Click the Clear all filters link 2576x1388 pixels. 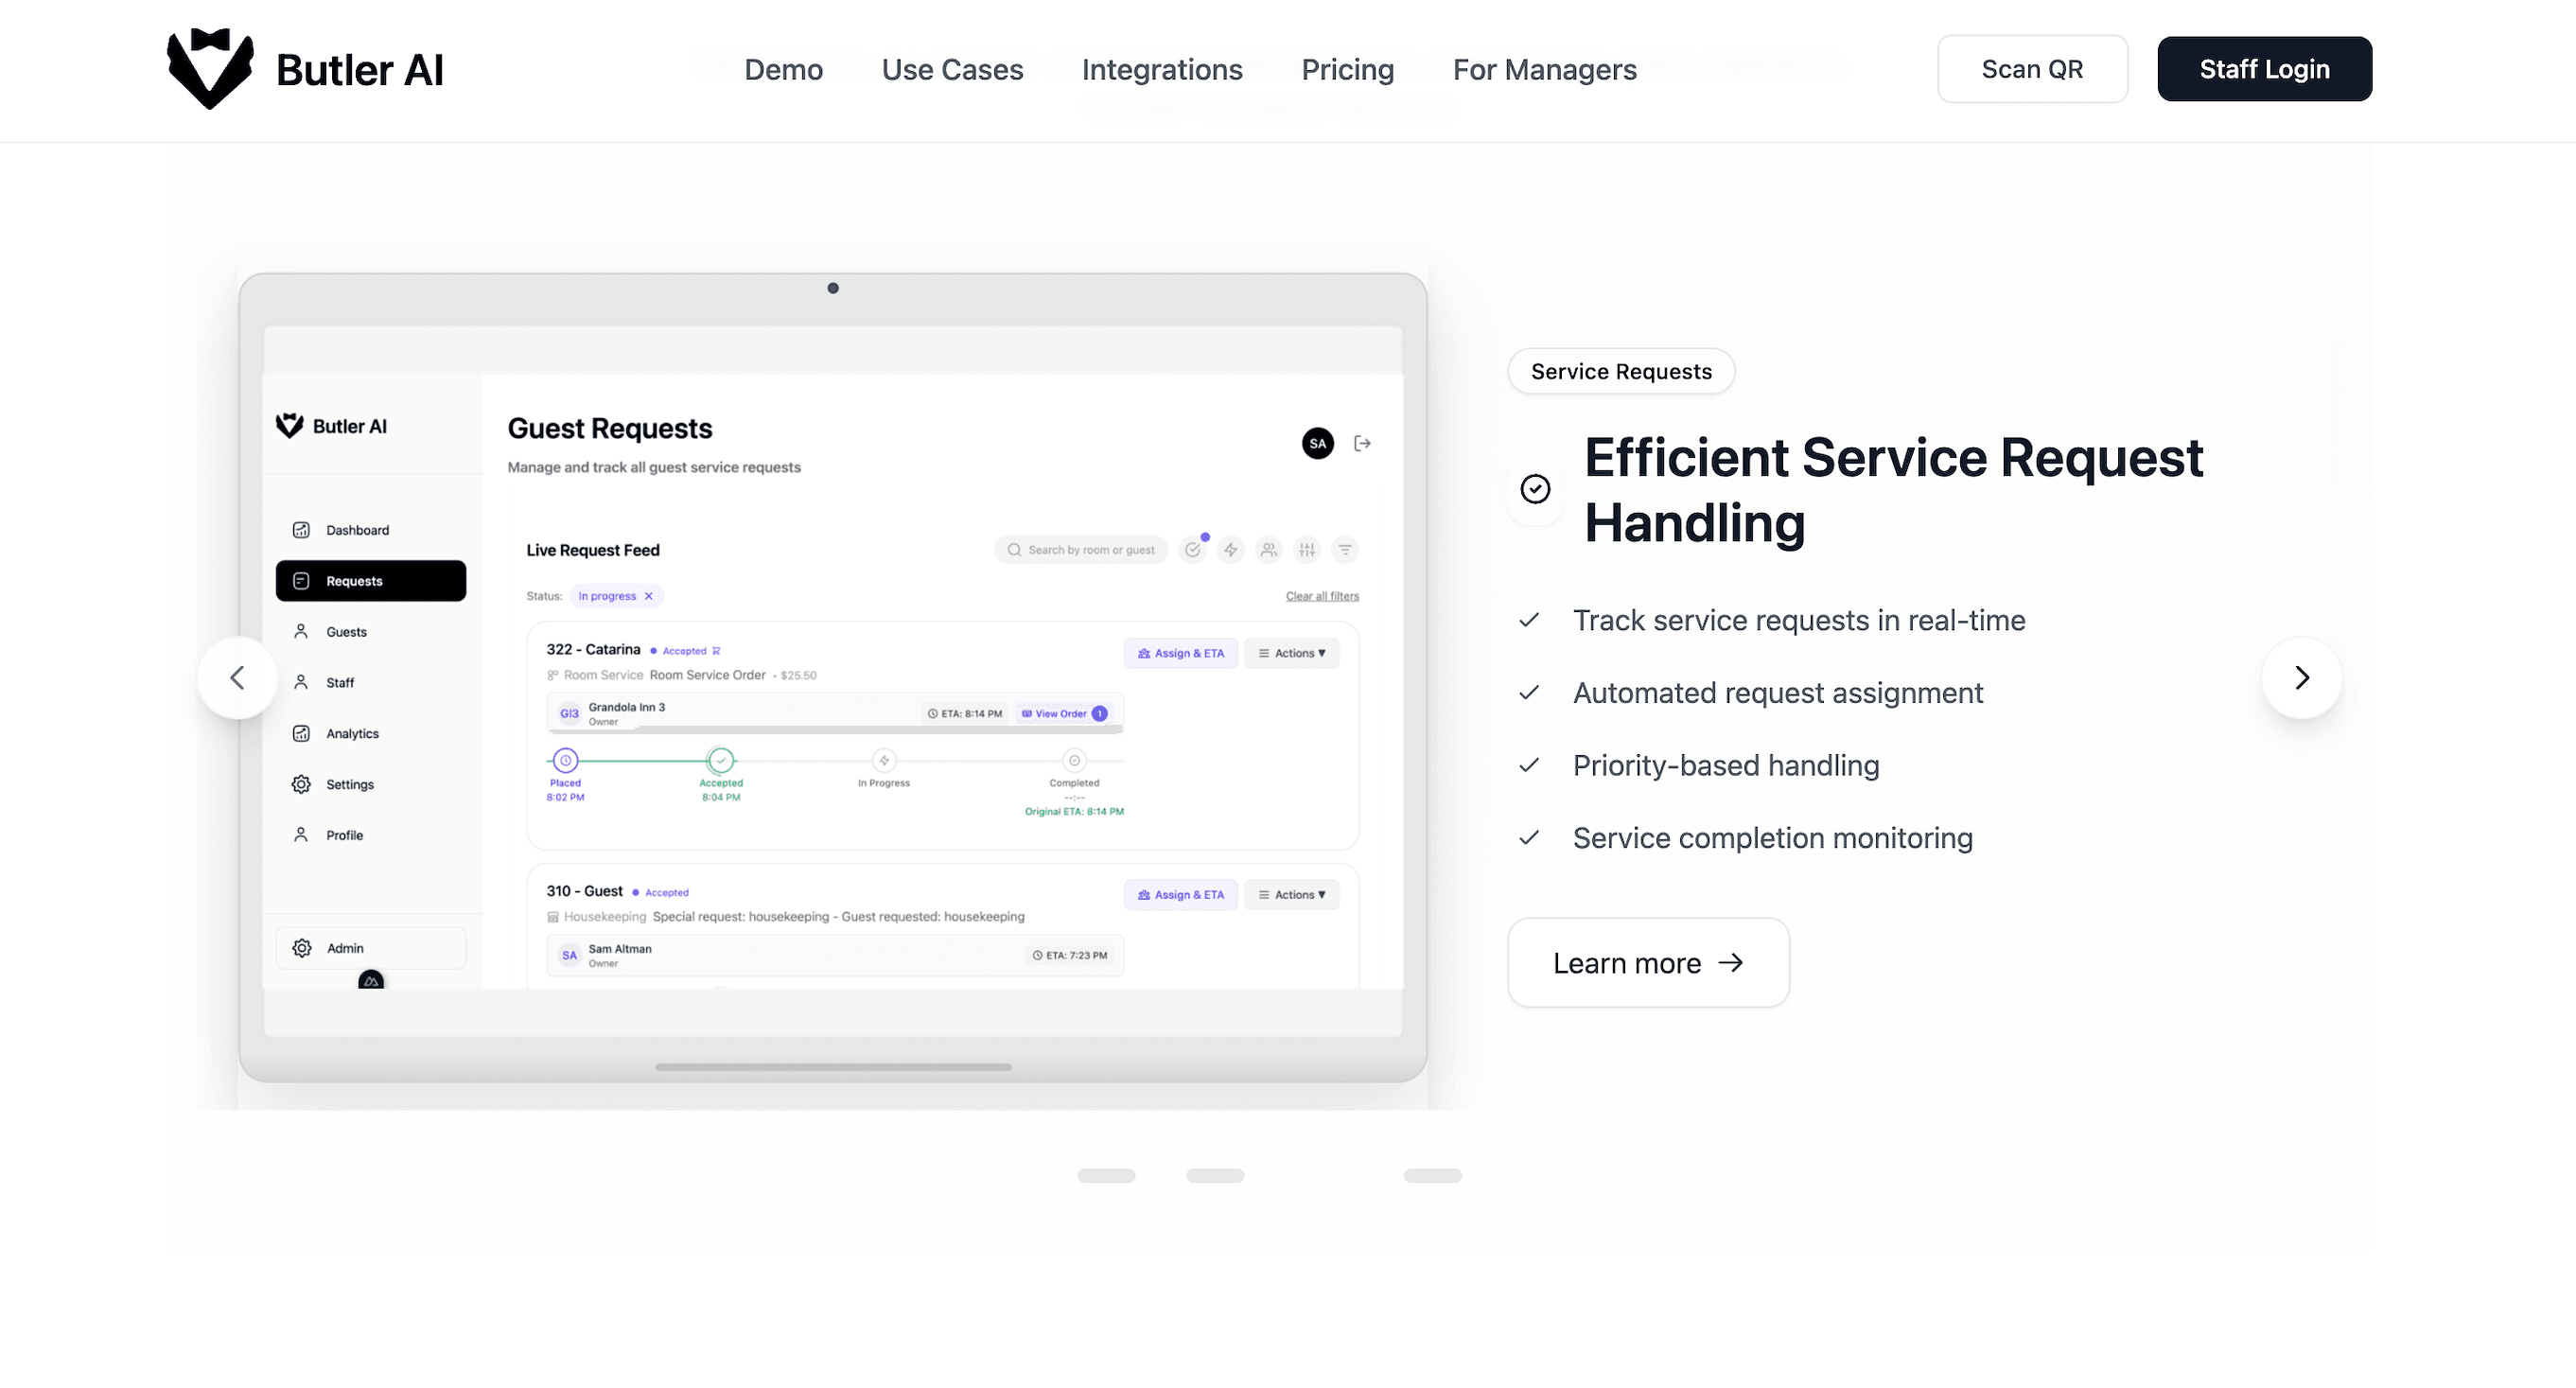tap(1322, 595)
